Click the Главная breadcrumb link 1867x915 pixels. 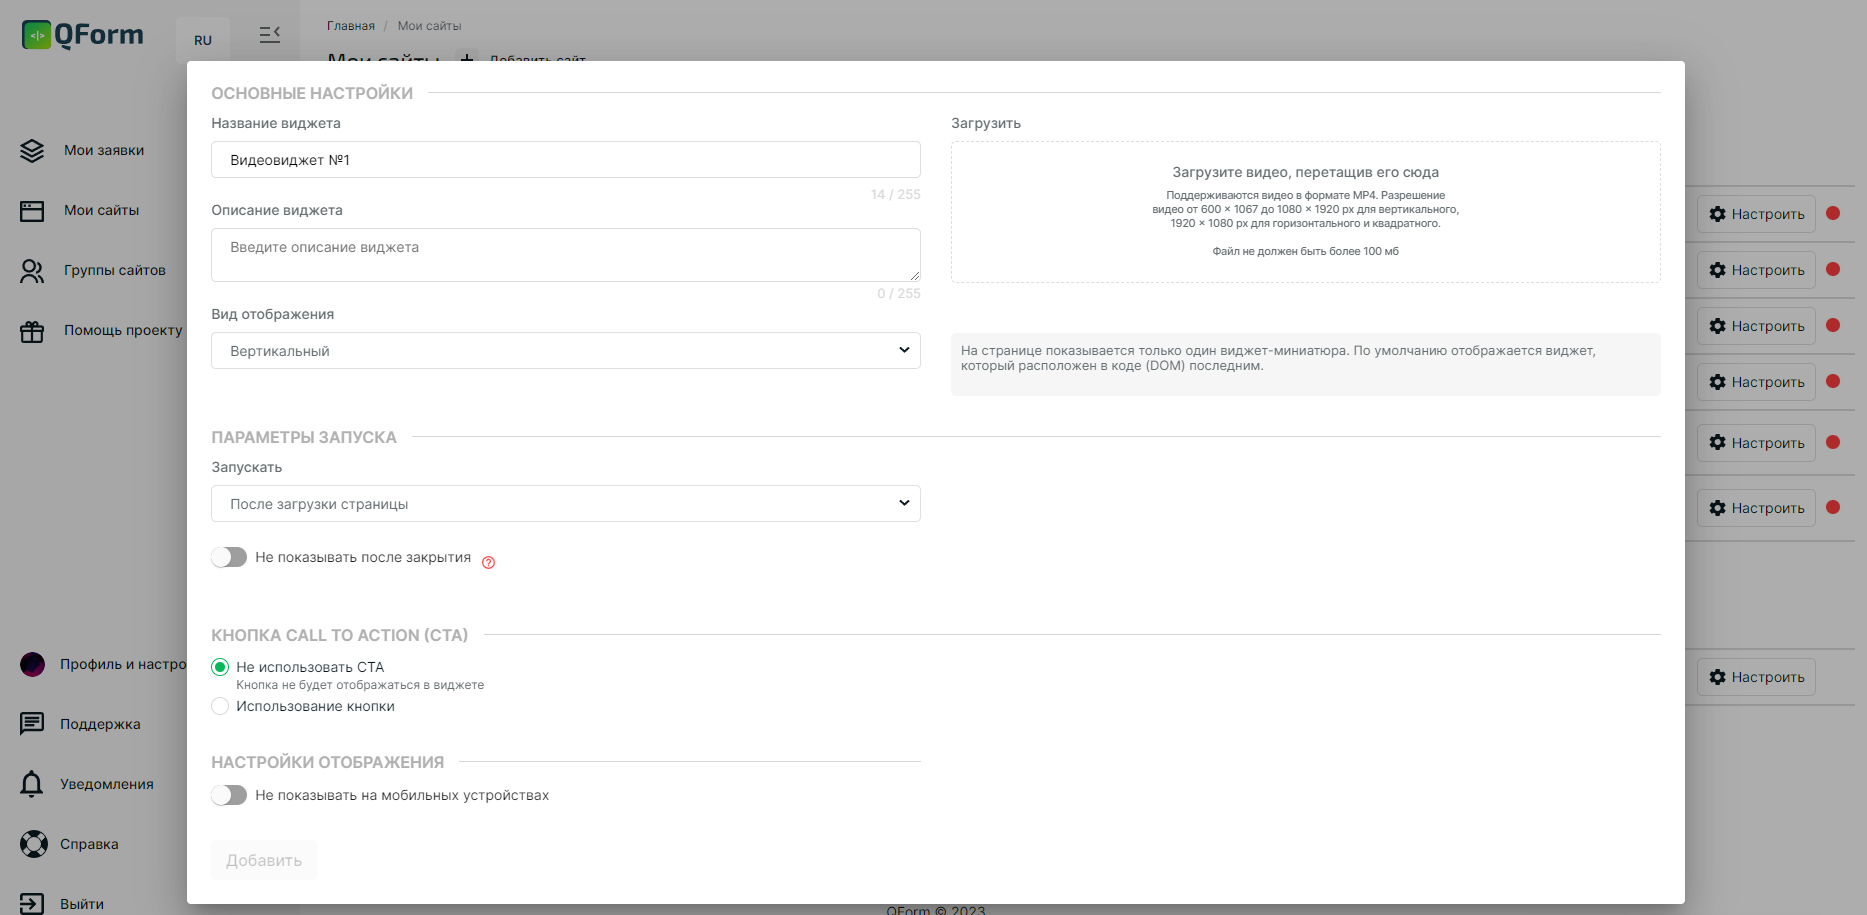(351, 26)
